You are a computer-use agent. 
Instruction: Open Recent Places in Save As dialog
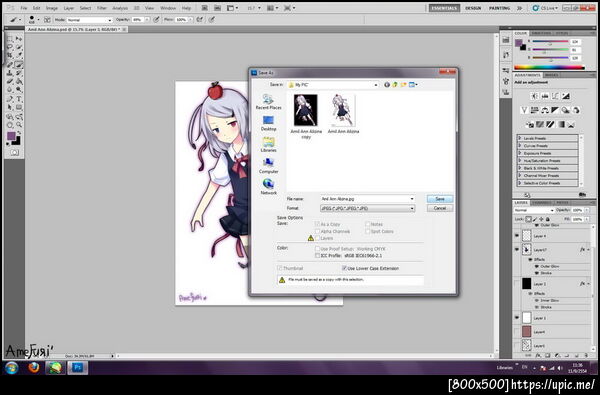tap(268, 102)
